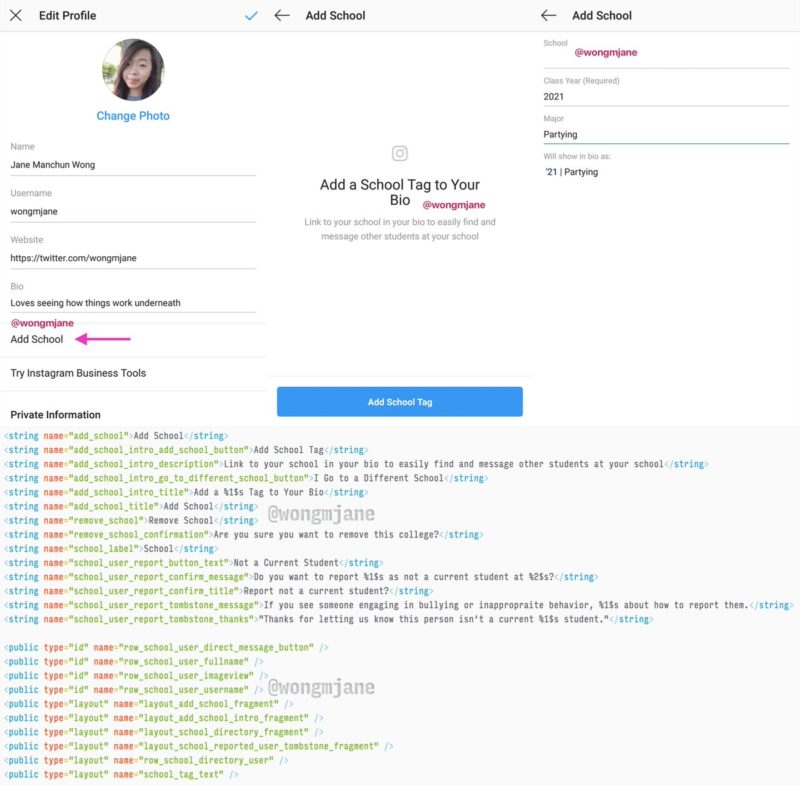Click the row_school_directory_user code line

point(146,760)
